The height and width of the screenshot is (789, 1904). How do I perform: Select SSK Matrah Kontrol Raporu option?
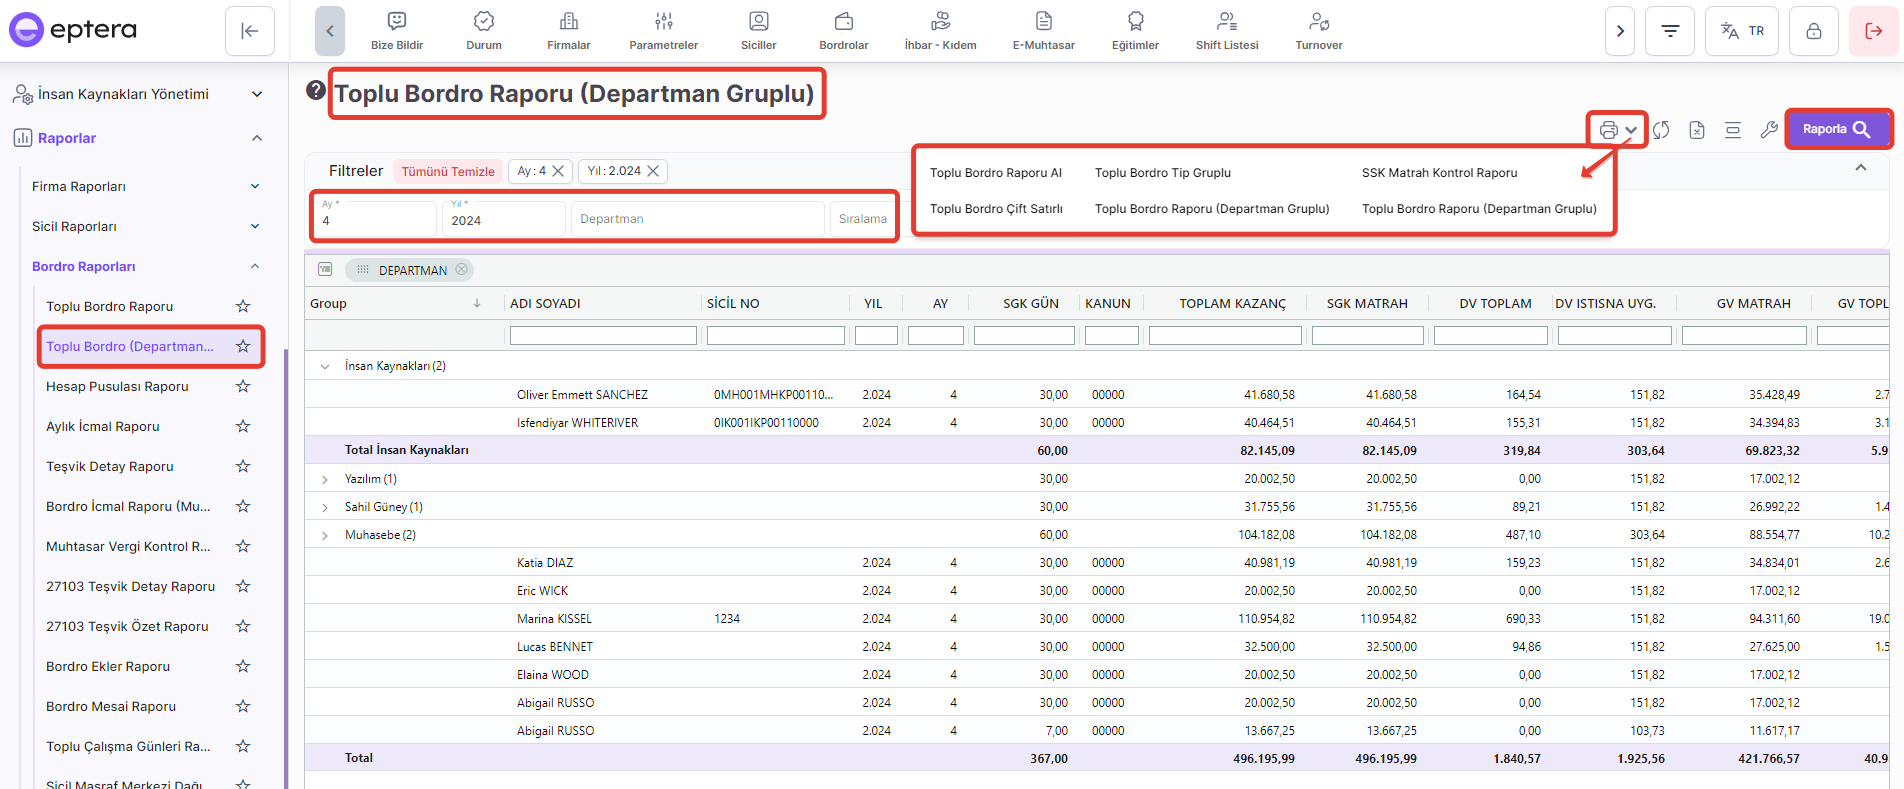(x=1439, y=173)
